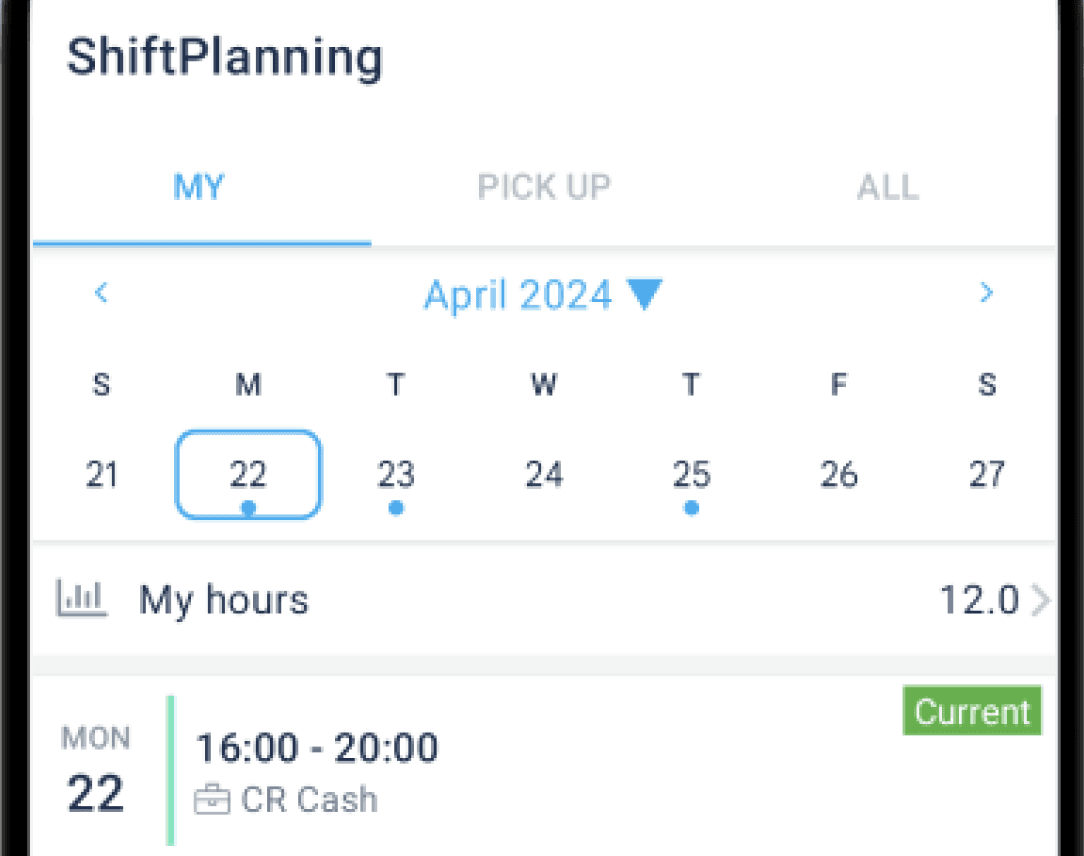Select Saturday the 27th in calendar
The height and width of the screenshot is (856, 1084).
pyautogui.click(x=986, y=475)
